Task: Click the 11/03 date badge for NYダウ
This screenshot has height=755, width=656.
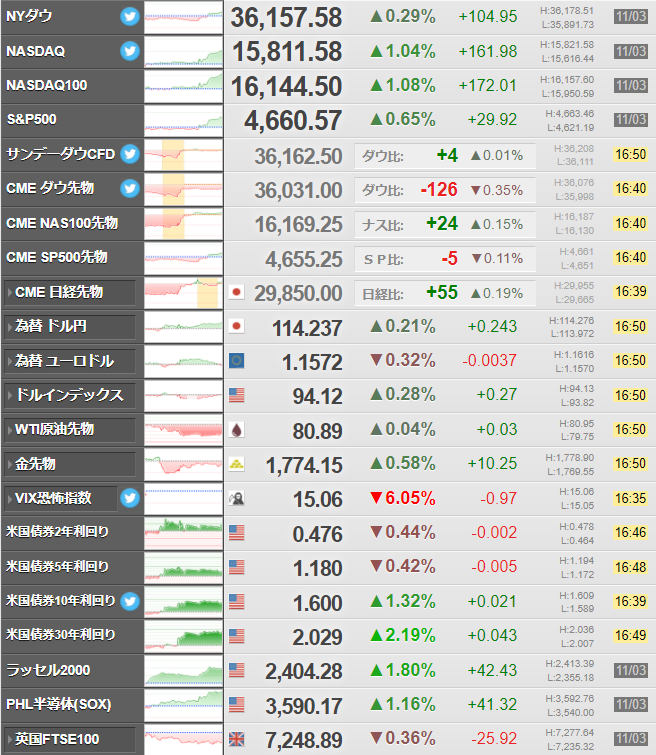Action: coord(630,16)
